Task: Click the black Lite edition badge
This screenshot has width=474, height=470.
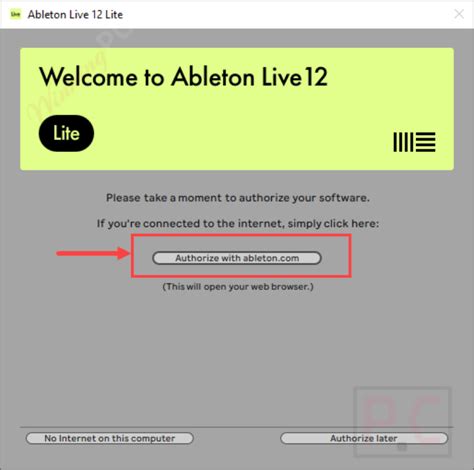Action: tap(66, 133)
